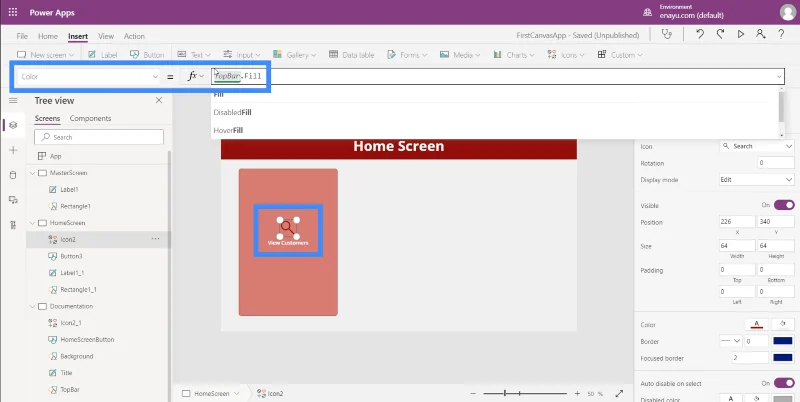
Task: Adjust the zoom slider handle
Action: [x=505, y=394]
